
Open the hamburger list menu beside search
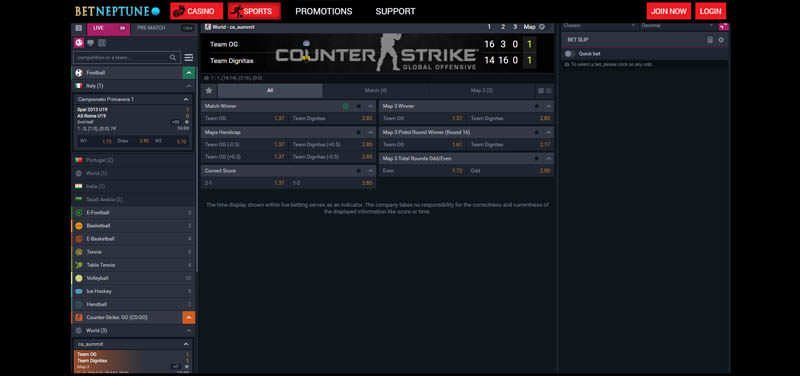189,58
